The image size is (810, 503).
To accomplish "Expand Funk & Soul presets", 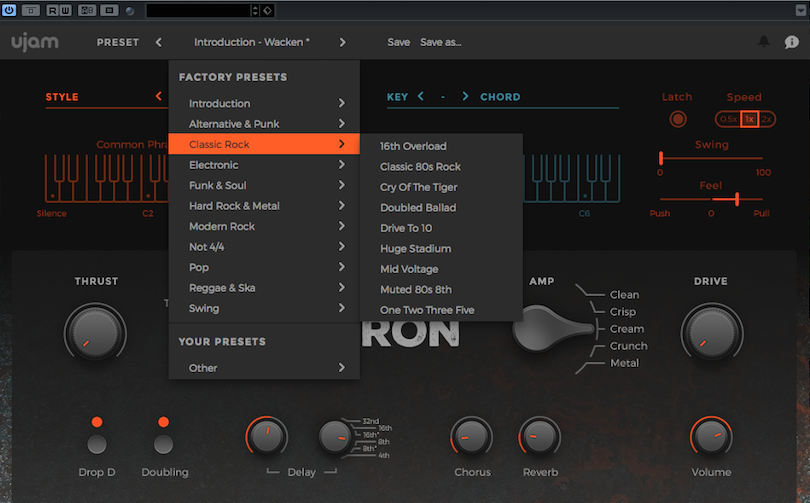I will point(264,185).
